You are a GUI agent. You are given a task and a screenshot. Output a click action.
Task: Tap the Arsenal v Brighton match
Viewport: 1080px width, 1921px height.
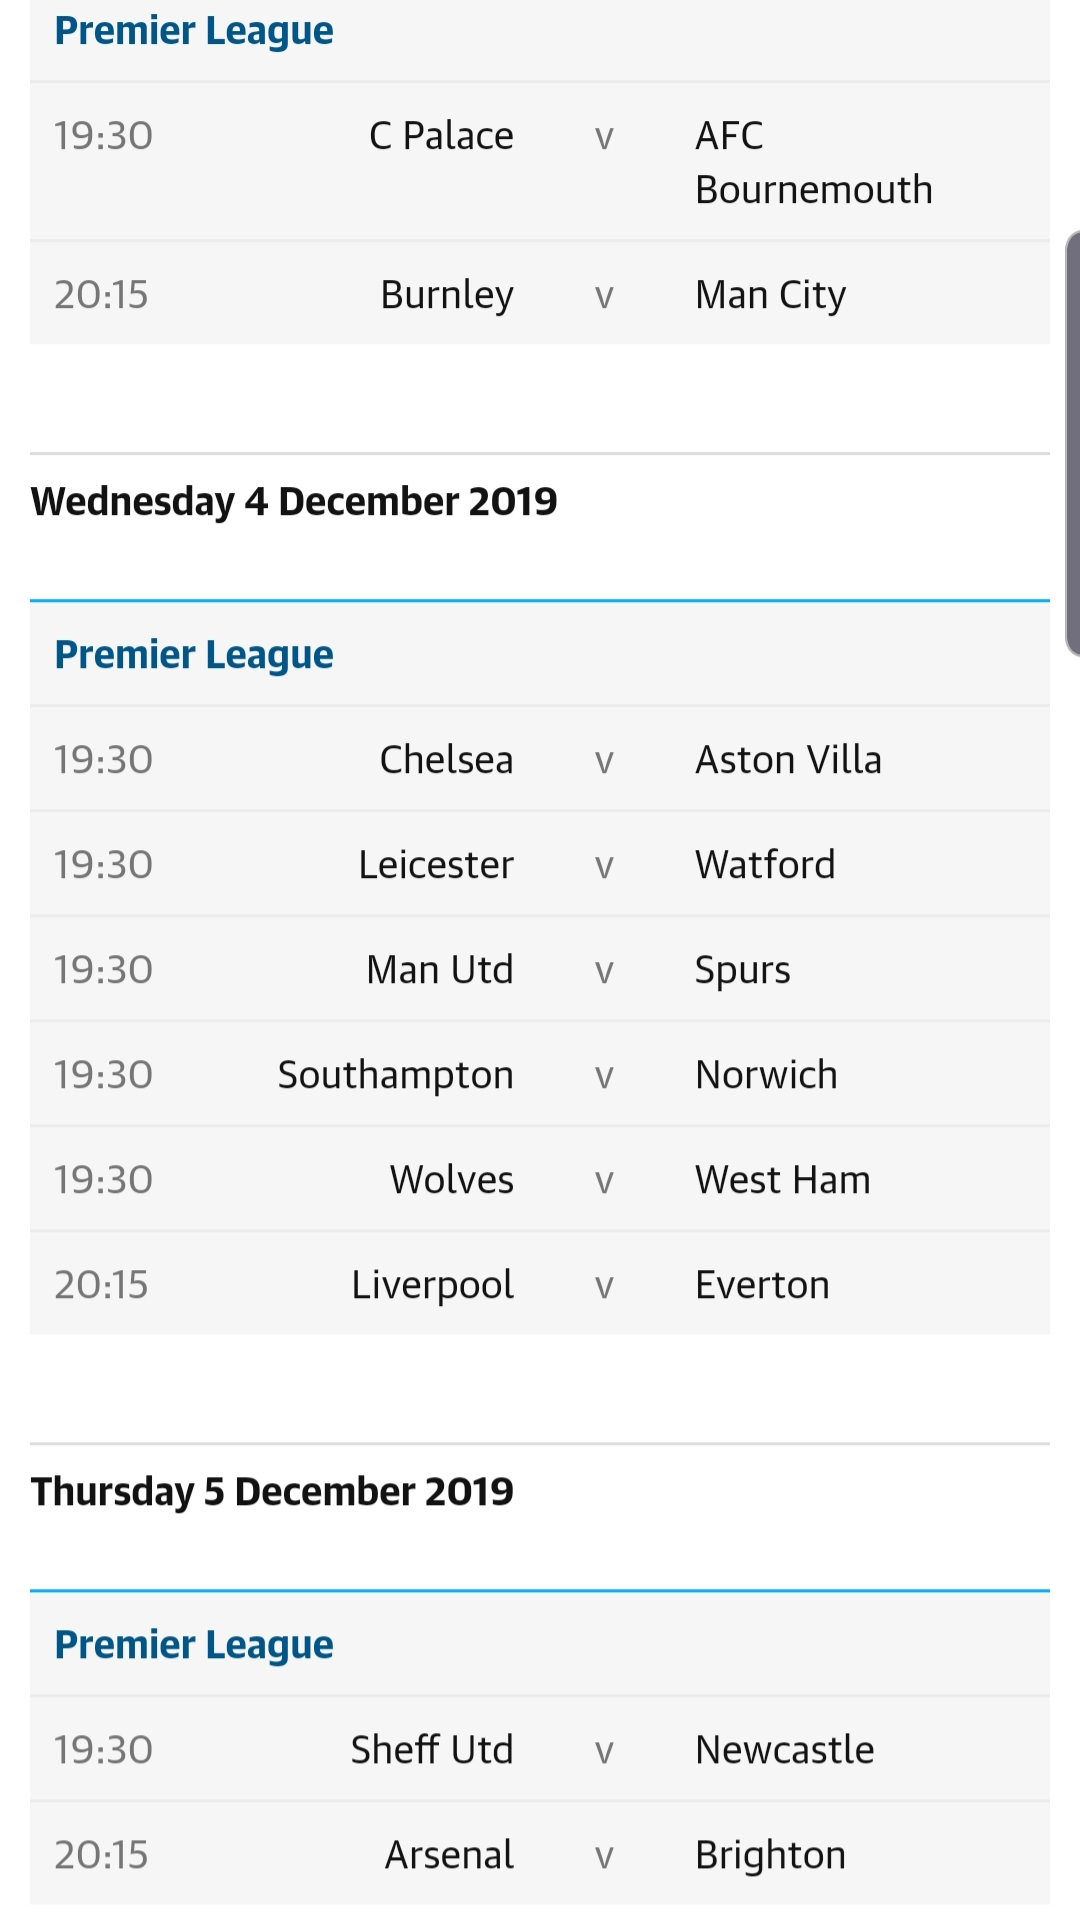point(540,1855)
